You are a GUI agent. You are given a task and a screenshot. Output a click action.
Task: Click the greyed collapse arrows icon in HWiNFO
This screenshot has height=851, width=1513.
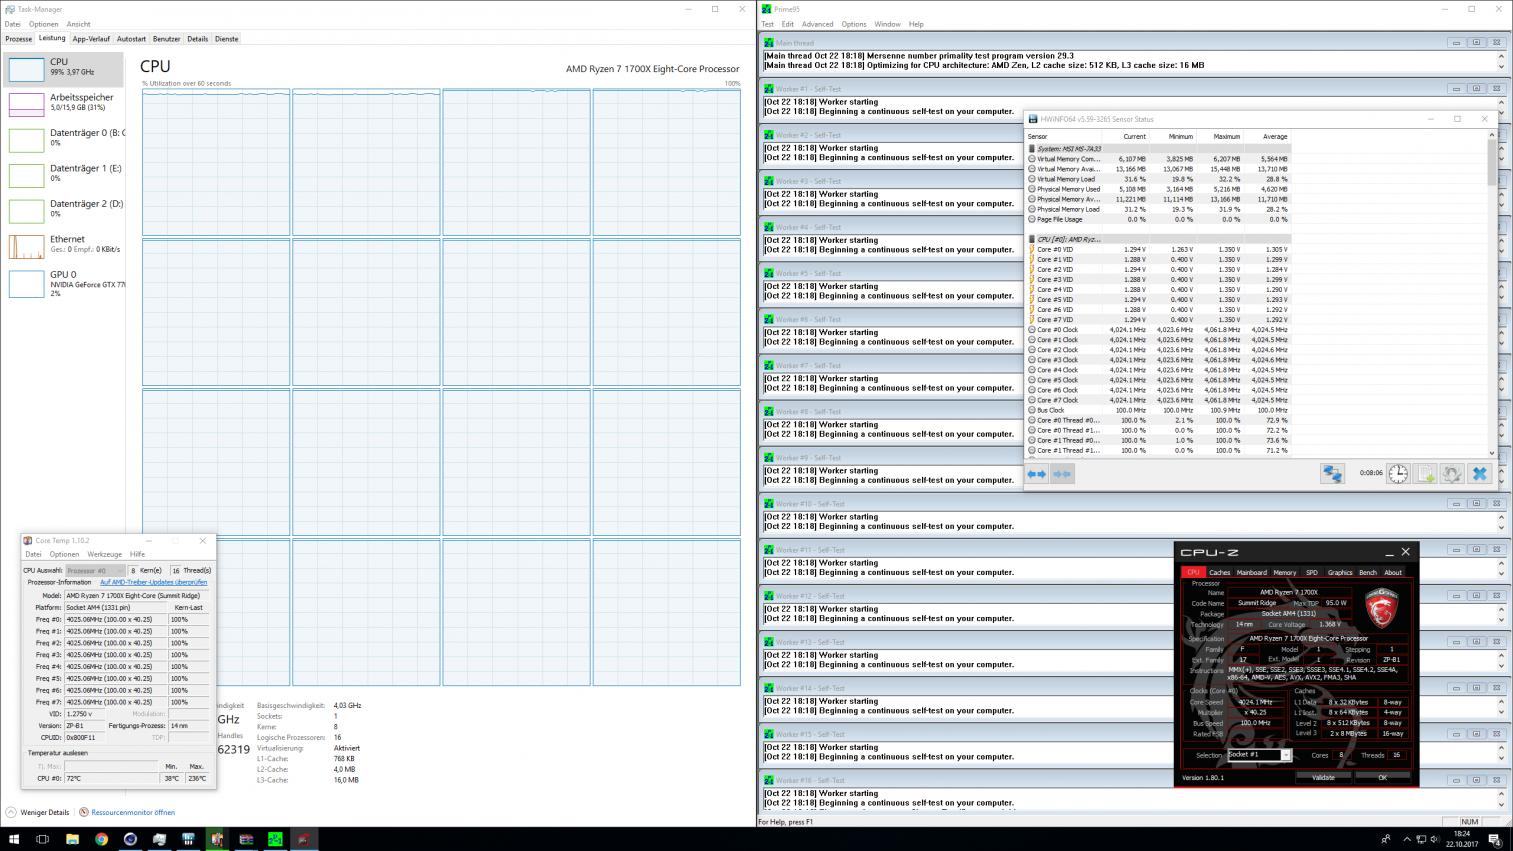(x=1062, y=474)
